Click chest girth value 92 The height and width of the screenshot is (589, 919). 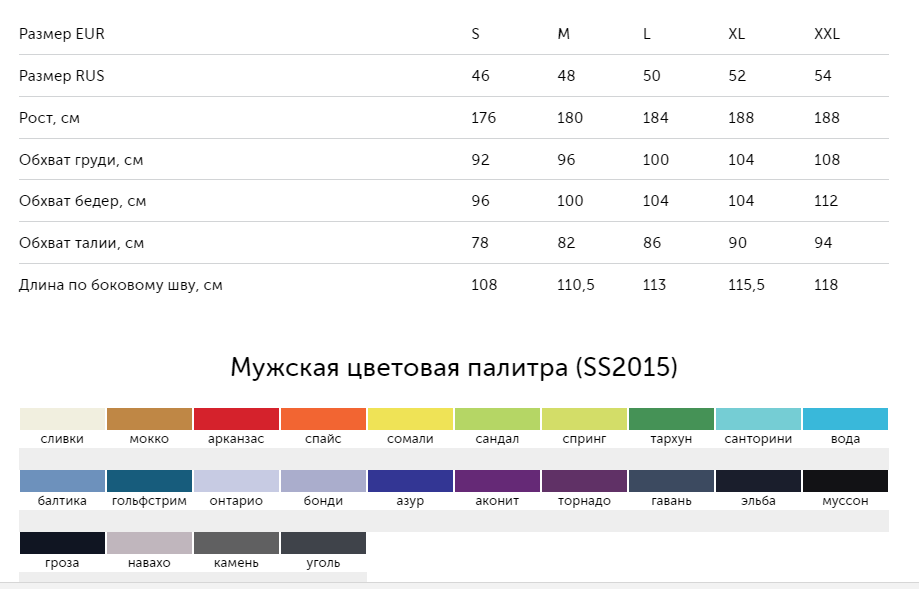coord(480,160)
